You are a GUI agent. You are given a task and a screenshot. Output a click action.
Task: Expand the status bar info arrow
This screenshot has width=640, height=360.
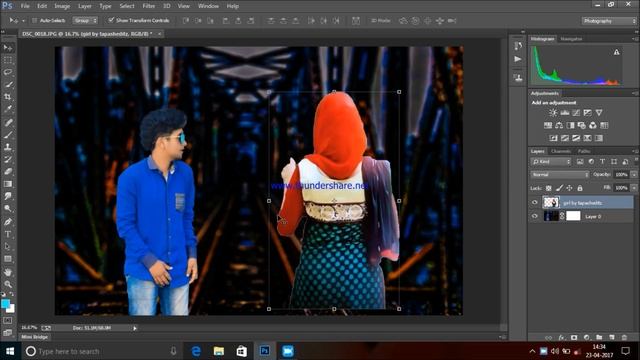(135, 328)
